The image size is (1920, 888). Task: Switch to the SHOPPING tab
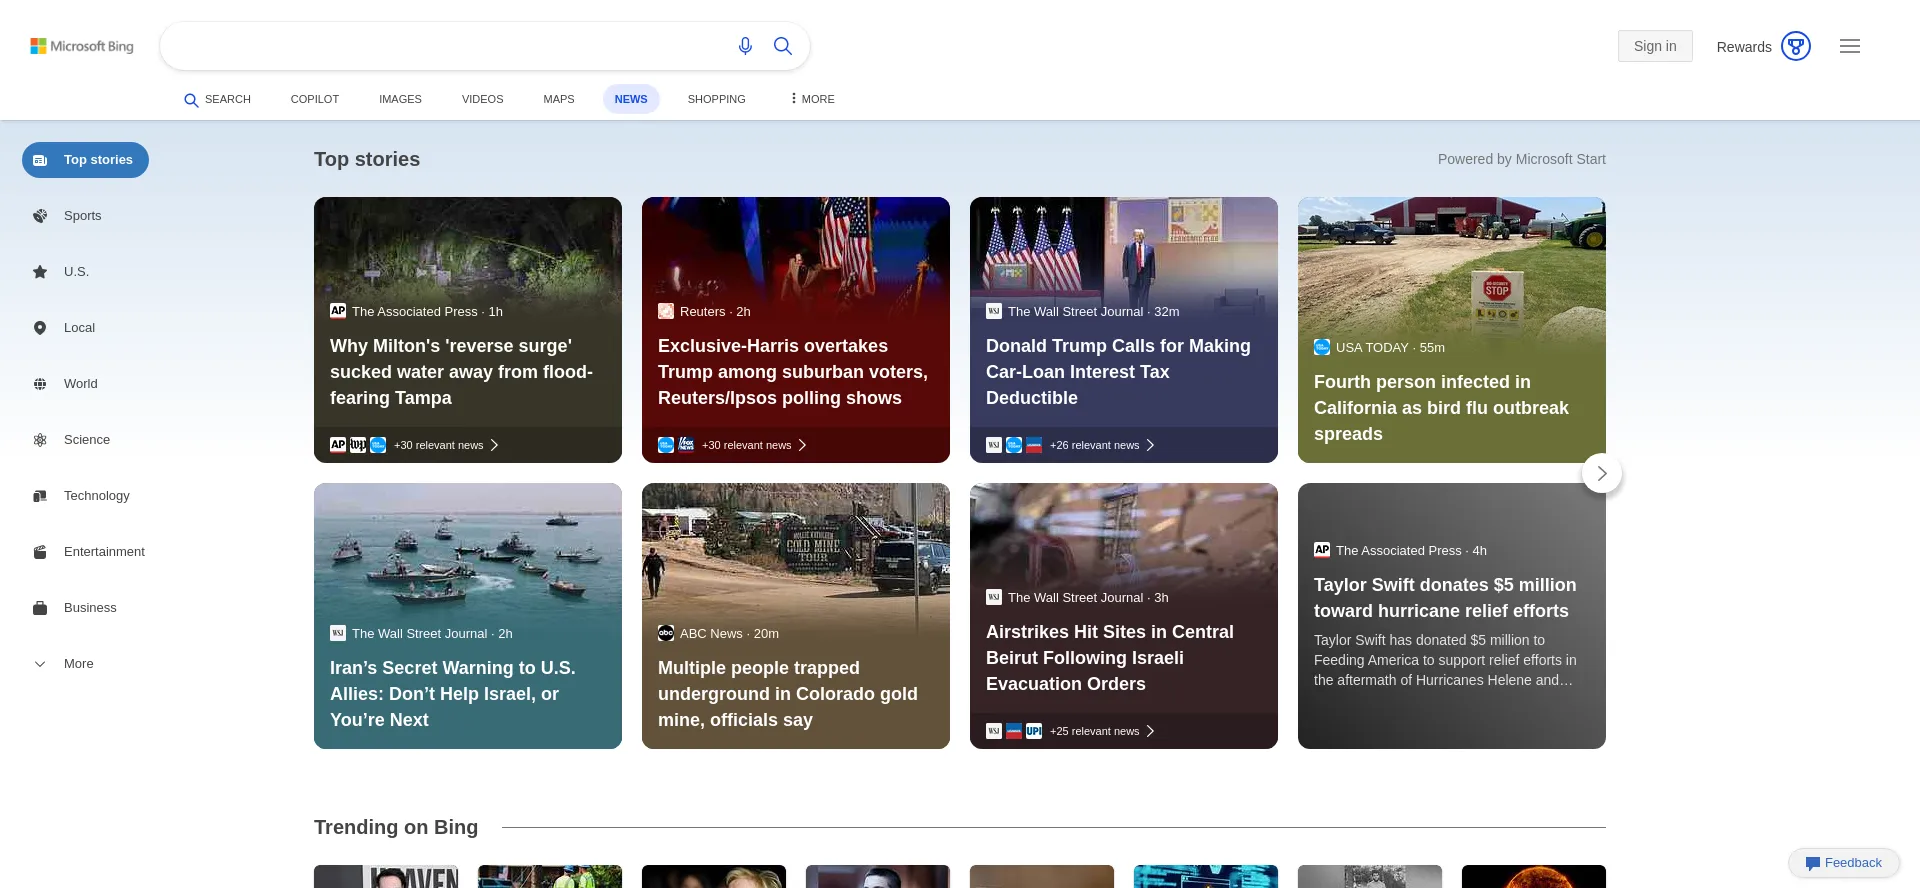click(x=717, y=99)
